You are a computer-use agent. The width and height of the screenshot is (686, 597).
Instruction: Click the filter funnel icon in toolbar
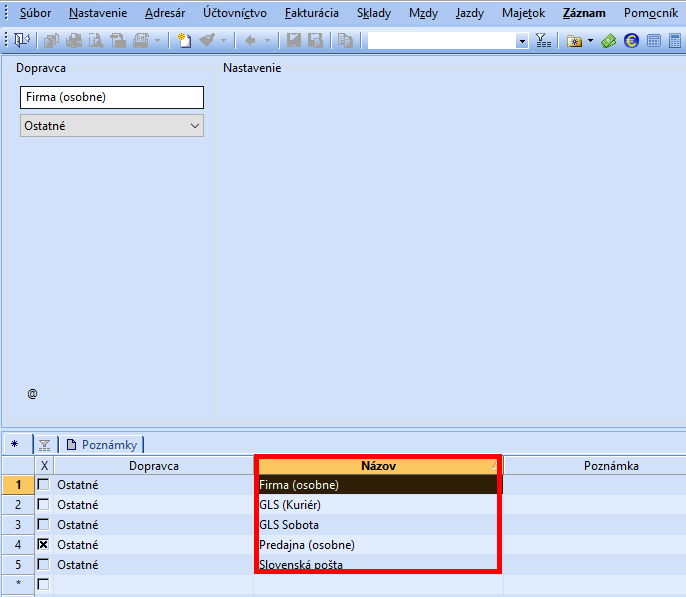(x=543, y=41)
